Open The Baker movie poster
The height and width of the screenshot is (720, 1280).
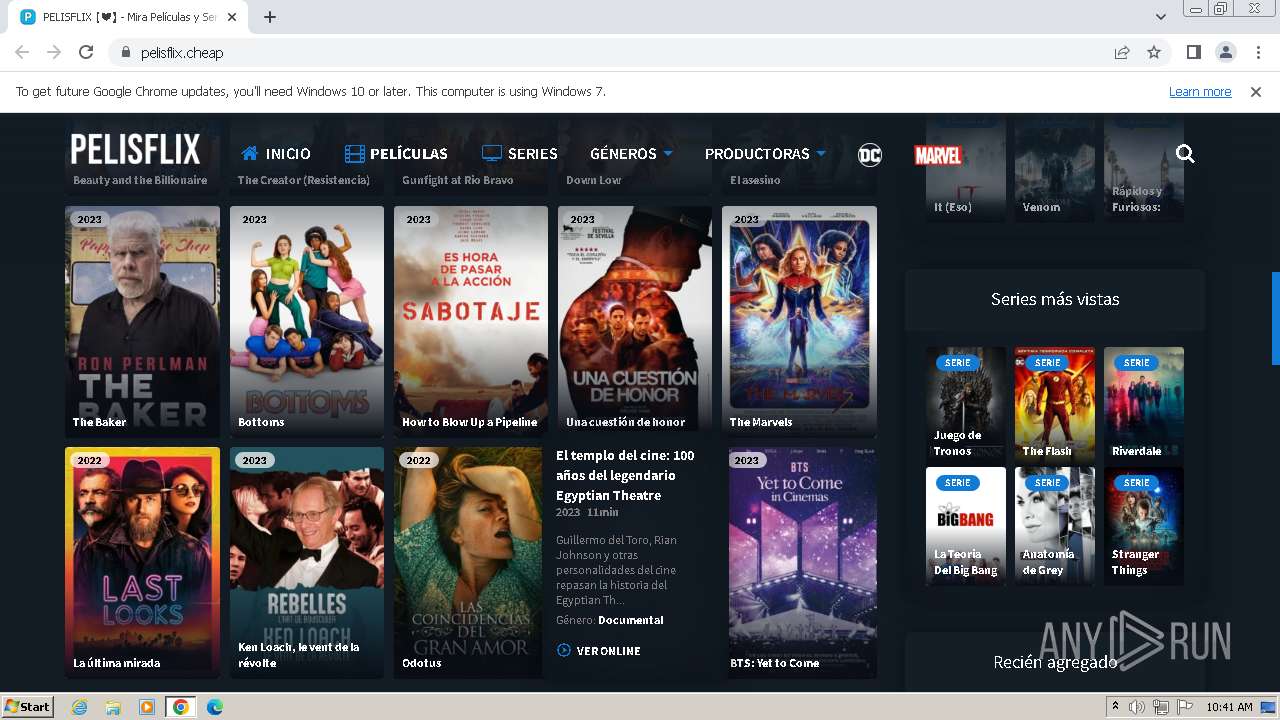(142, 322)
